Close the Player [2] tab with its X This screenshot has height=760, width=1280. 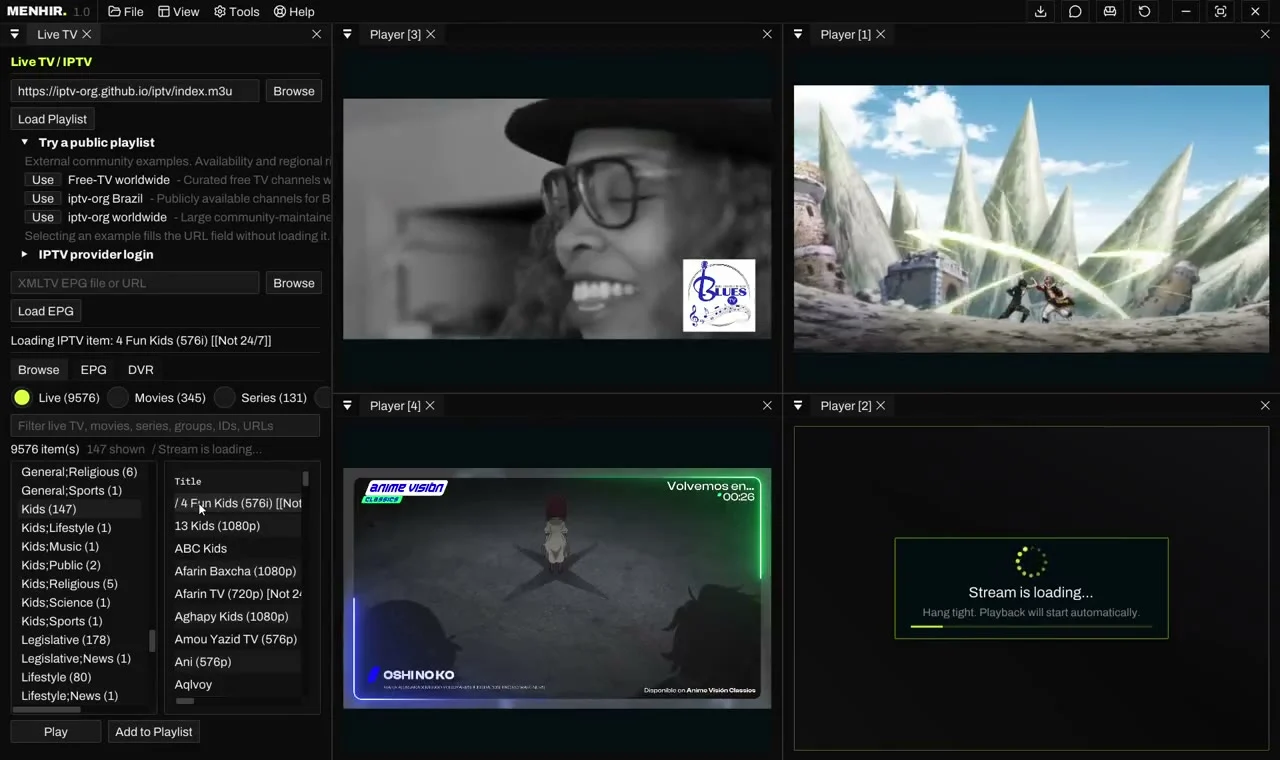tap(881, 405)
